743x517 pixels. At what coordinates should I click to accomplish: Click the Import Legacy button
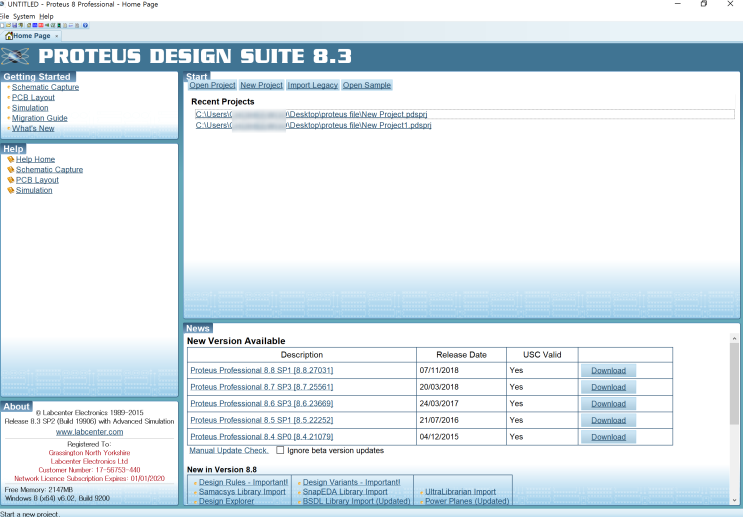313,85
